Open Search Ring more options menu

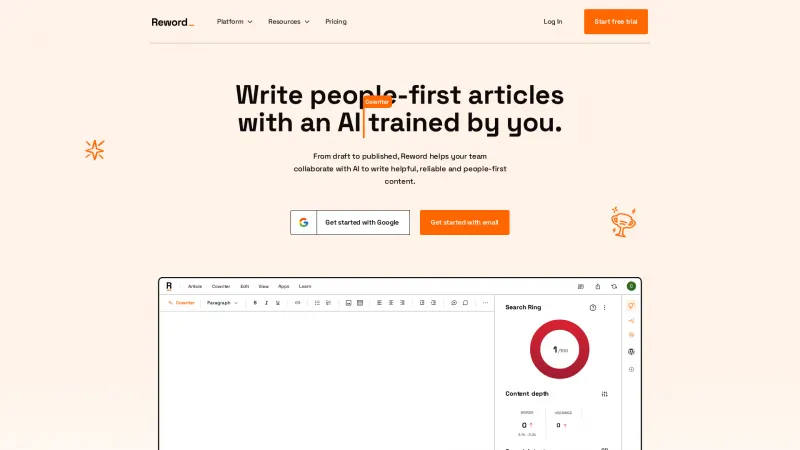[x=605, y=308]
